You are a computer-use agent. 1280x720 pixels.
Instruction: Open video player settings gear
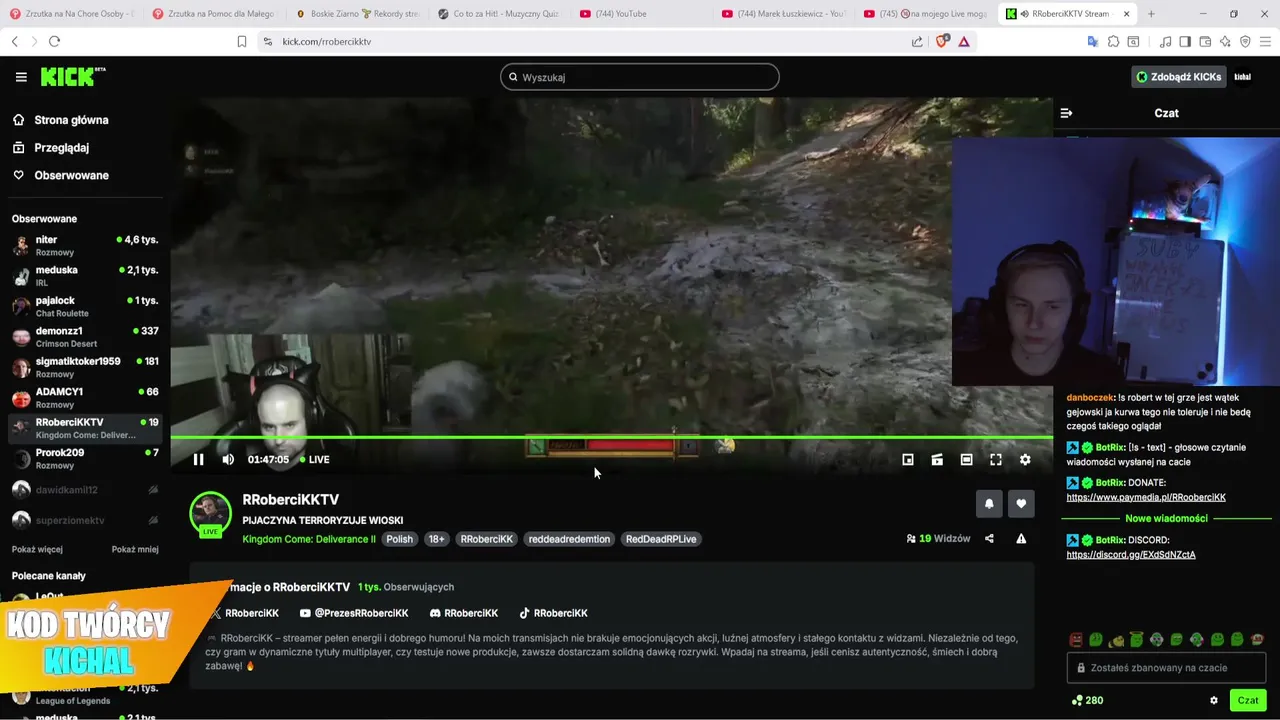click(x=1025, y=460)
